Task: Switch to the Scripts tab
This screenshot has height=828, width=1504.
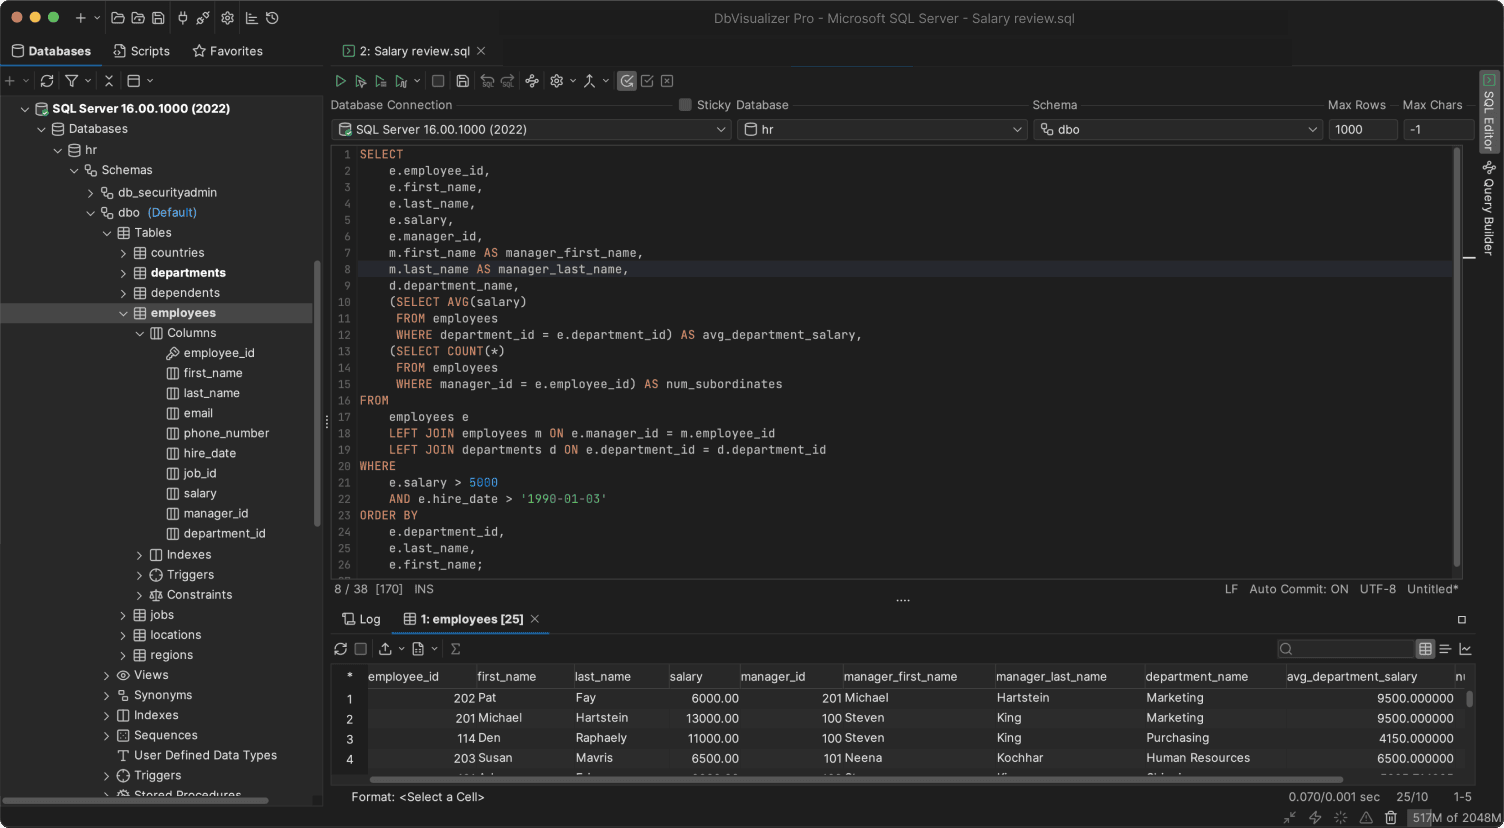Action: coord(141,50)
